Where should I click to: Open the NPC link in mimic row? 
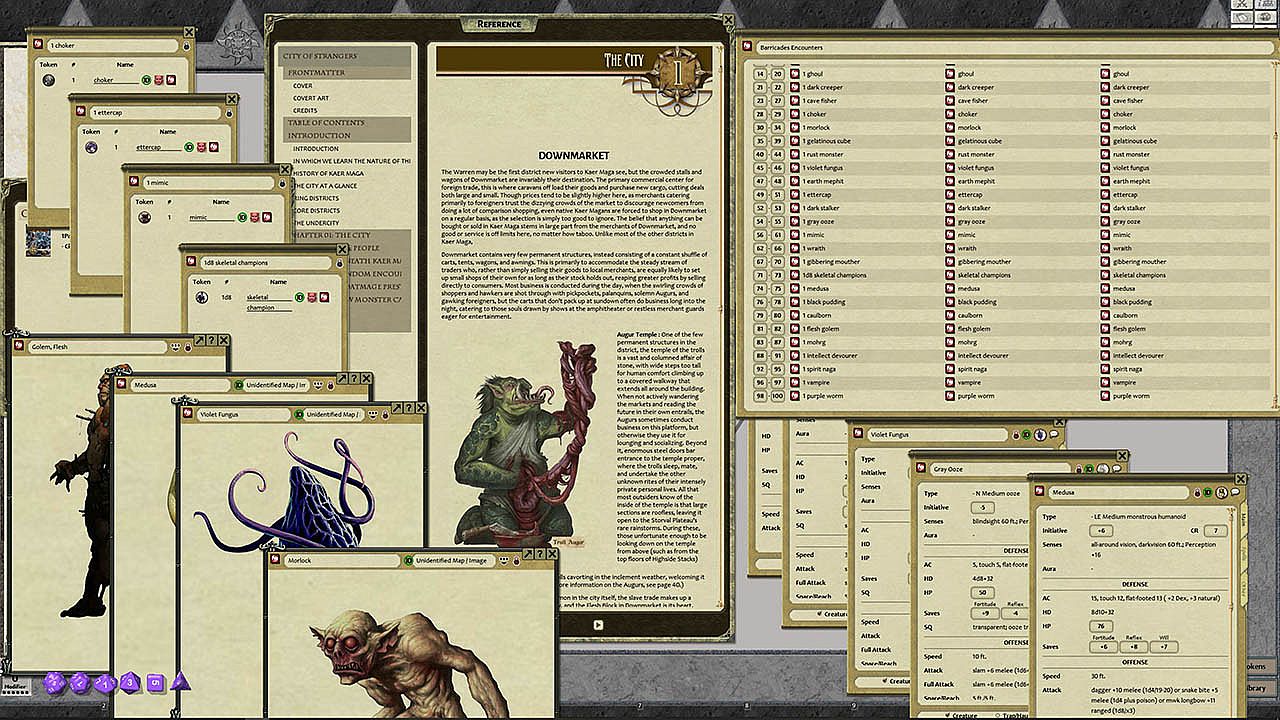(267, 217)
